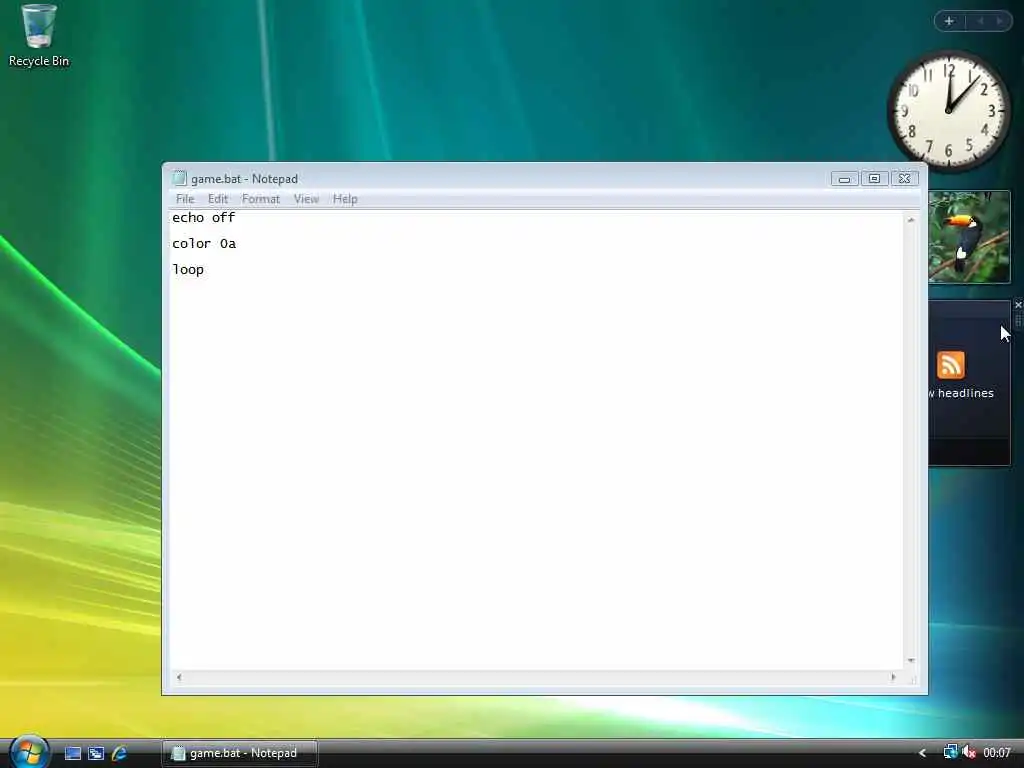This screenshot has height=768, width=1024.
Task: Click the Notepad window title text
Action: tap(244, 179)
